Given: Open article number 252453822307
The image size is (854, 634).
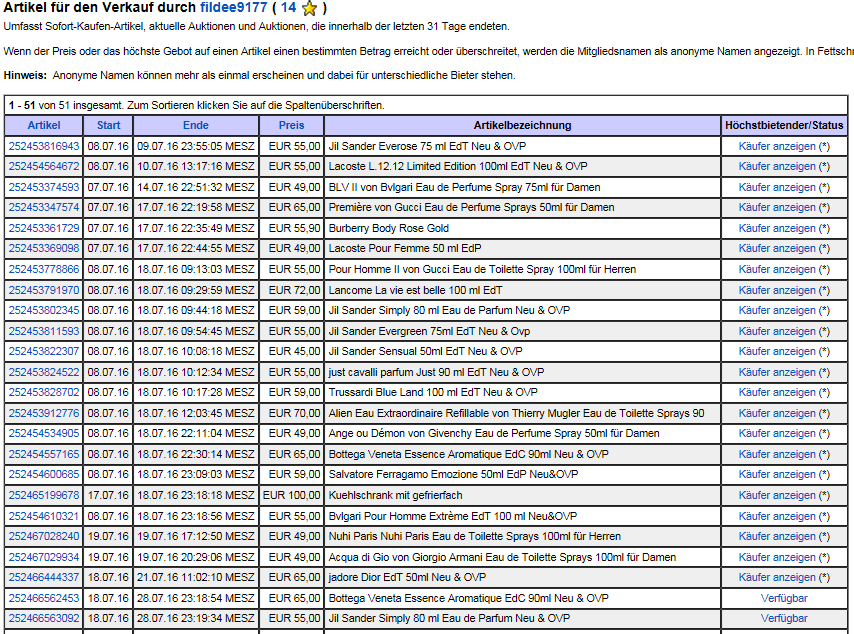Looking at the screenshot, I should (44, 351).
